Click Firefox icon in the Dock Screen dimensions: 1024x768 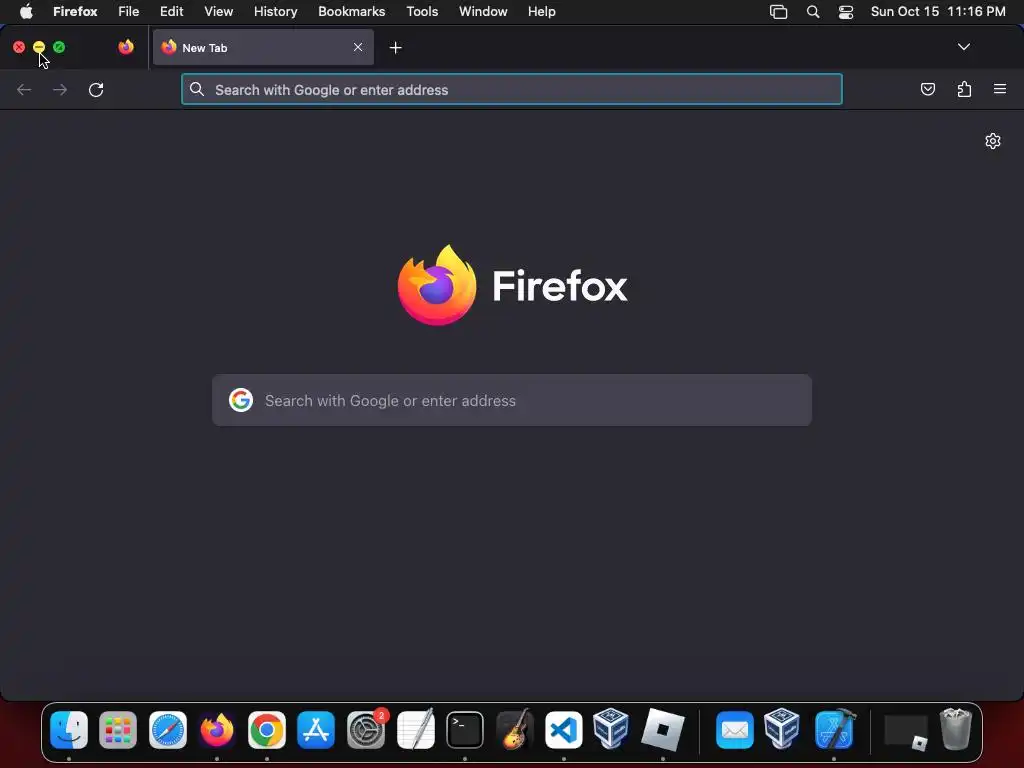tap(217, 729)
